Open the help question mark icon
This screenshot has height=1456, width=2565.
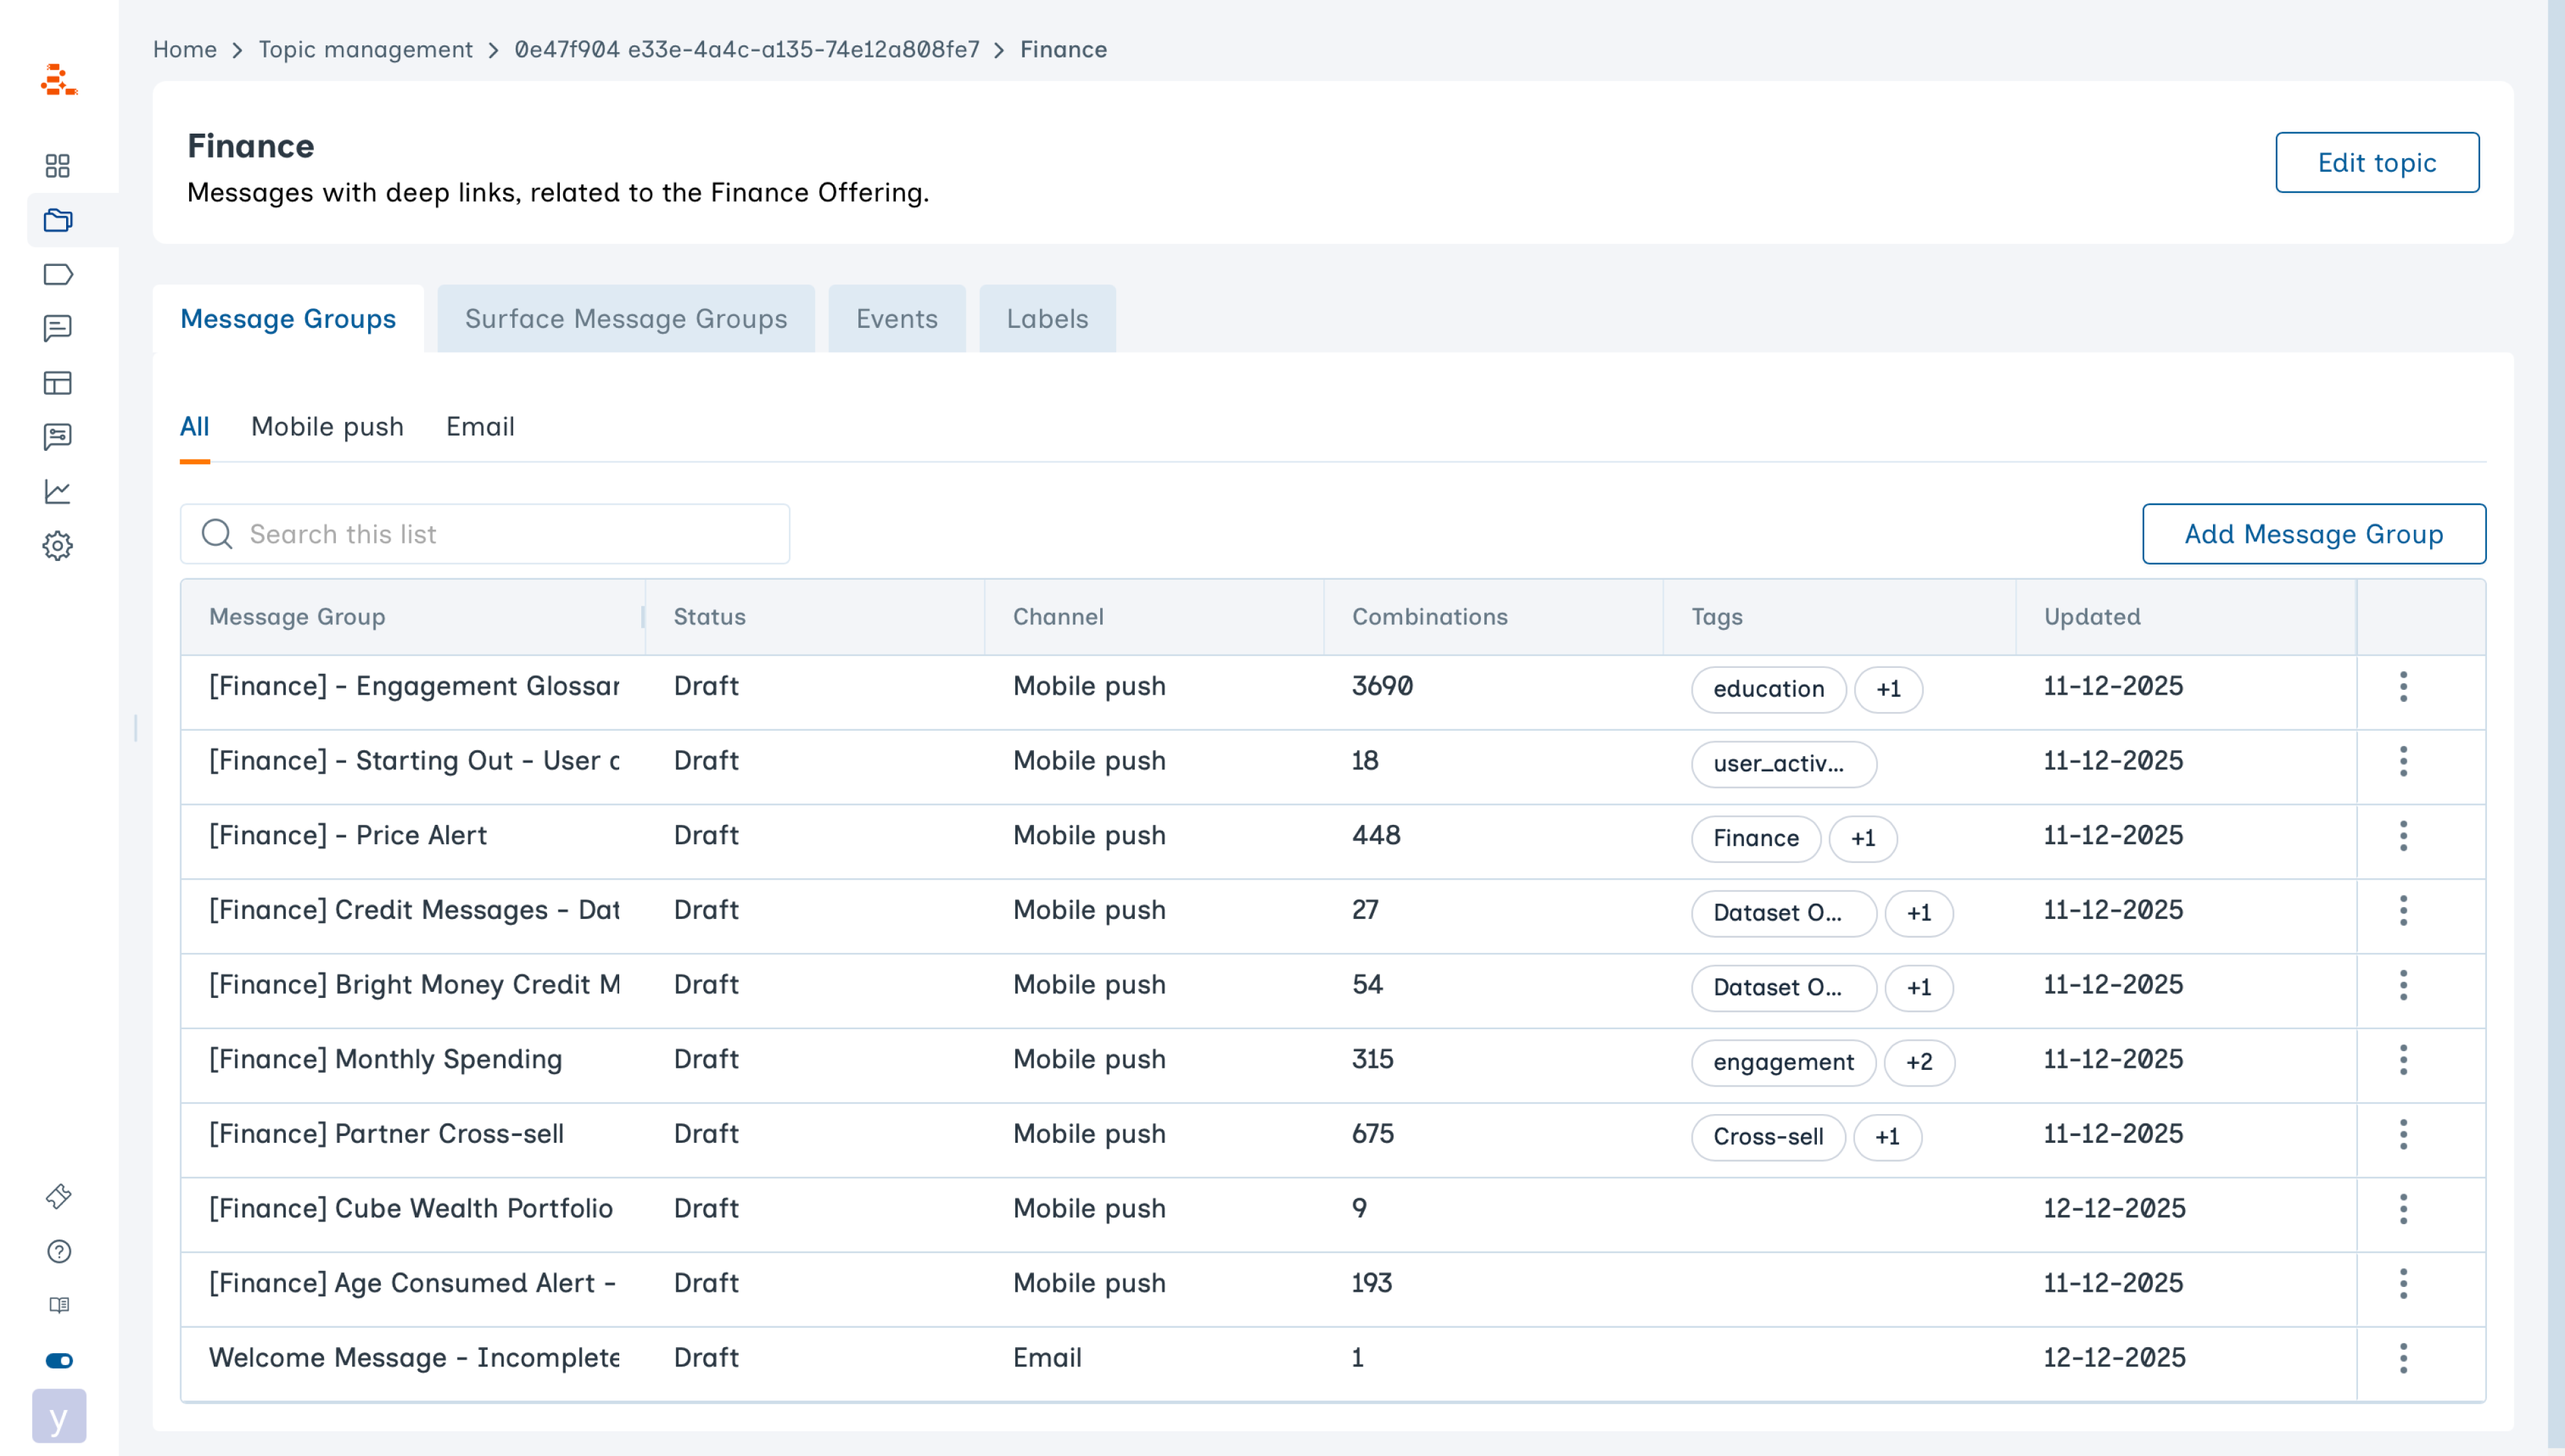[x=59, y=1251]
